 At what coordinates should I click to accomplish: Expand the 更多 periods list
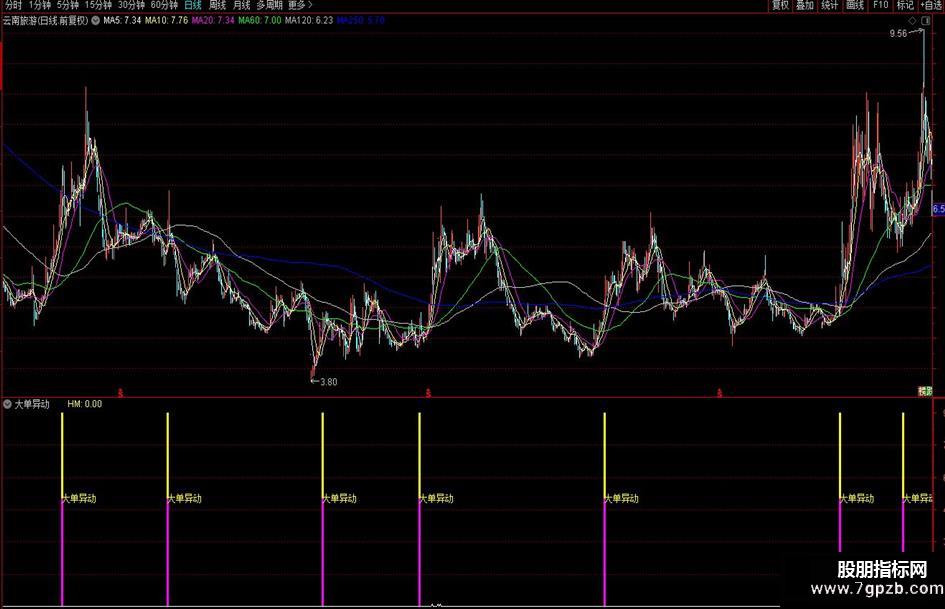point(300,5)
